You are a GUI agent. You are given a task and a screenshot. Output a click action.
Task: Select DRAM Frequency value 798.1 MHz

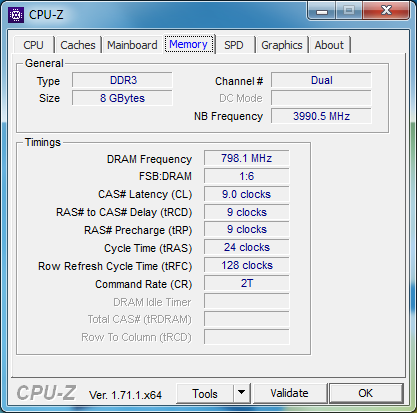point(247,158)
